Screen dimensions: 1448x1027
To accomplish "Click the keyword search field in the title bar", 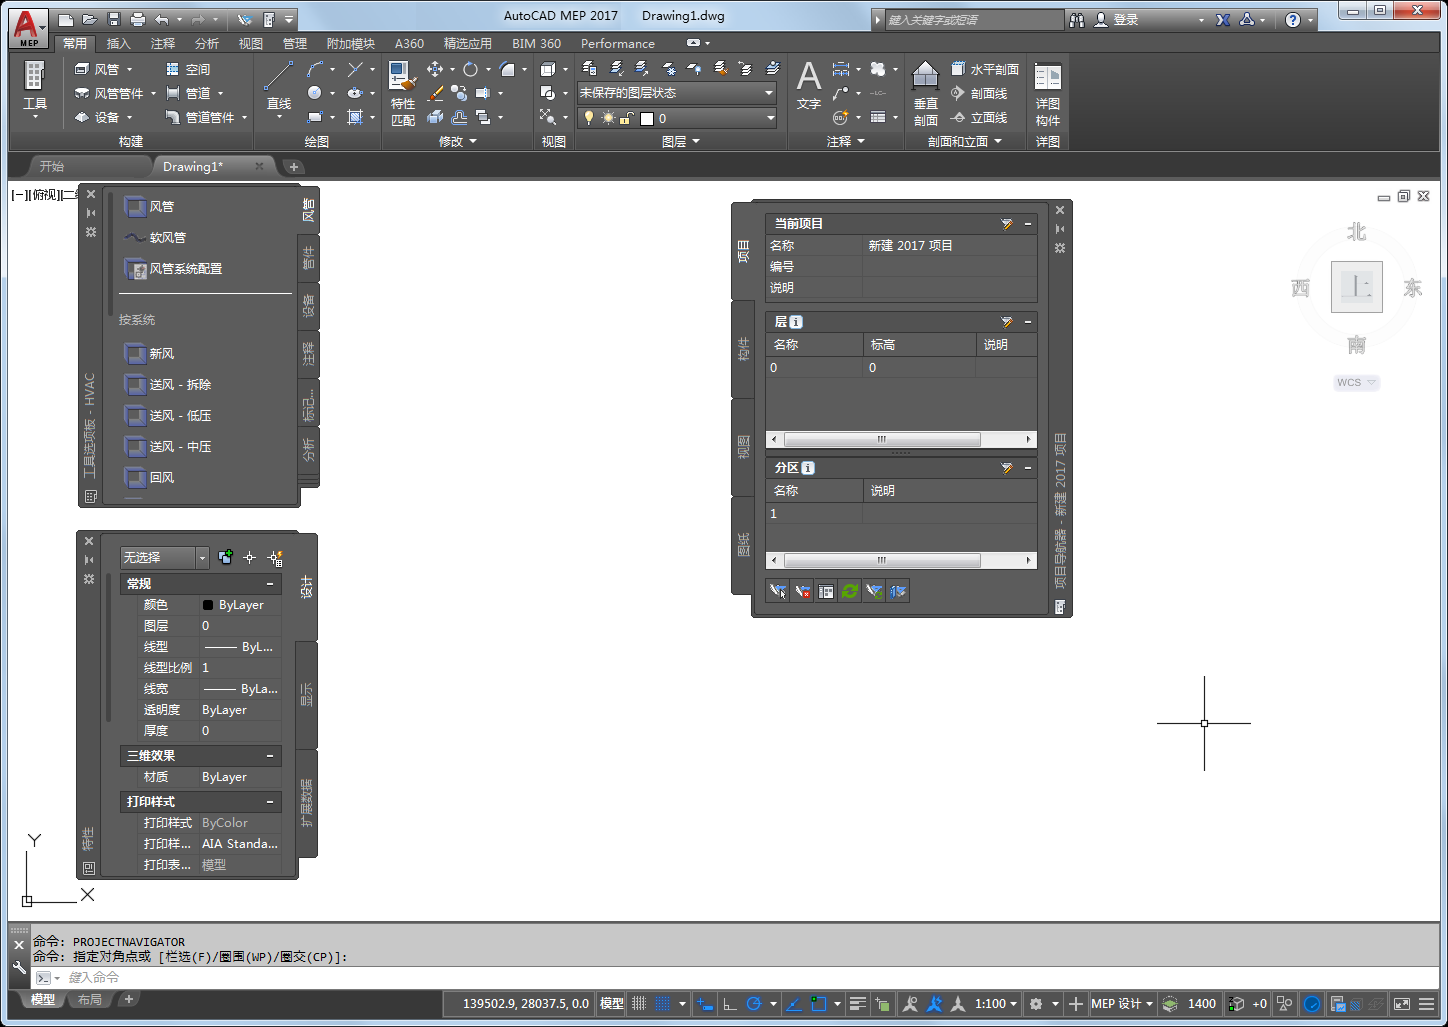I will point(973,20).
